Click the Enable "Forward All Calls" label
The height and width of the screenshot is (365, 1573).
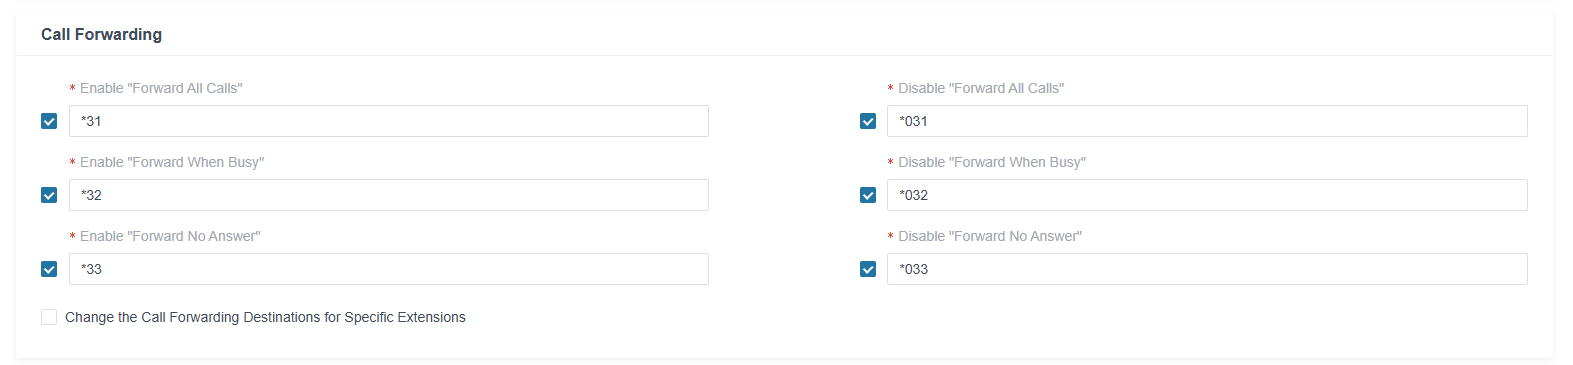coord(161,88)
